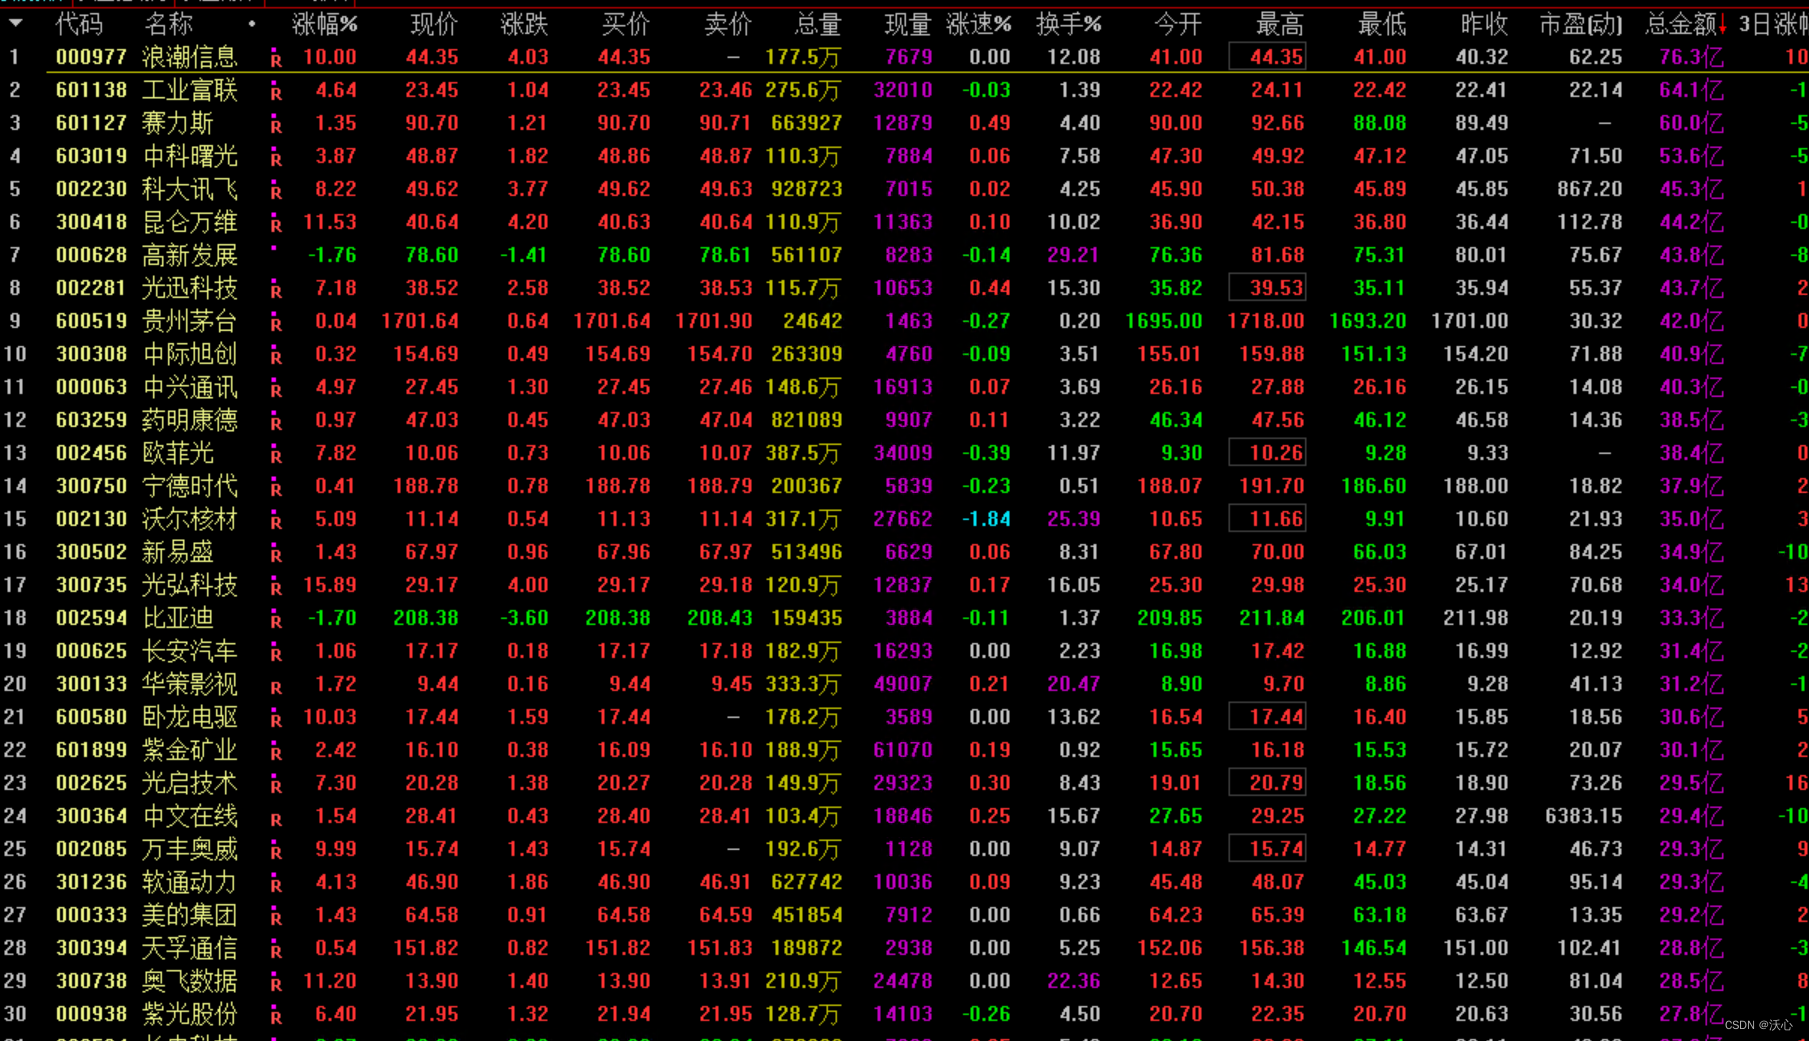Click the 换手% column header
The width and height of the screenshot is (1809, 1041).
click(x=1068, y=23)
